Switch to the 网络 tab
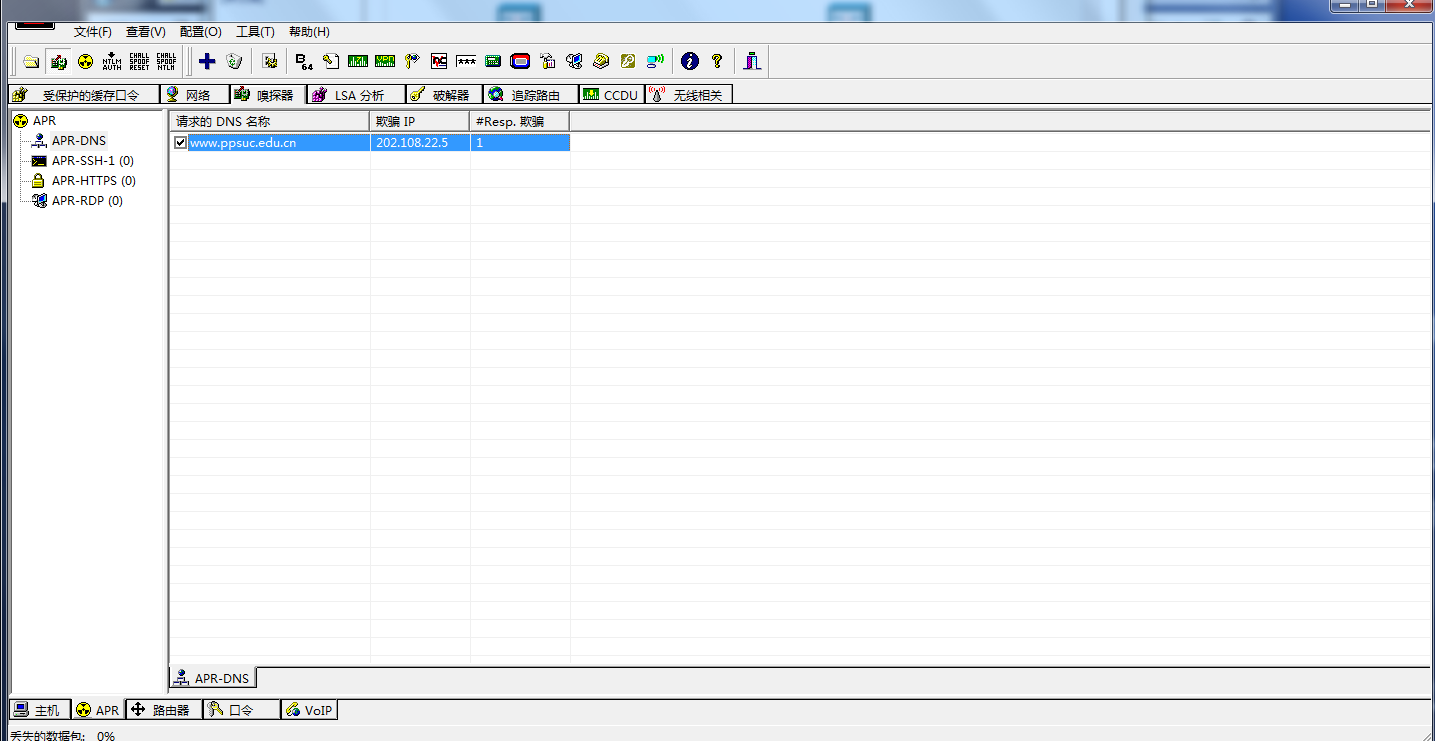The image size is (1435, 741). click(195, 95)
